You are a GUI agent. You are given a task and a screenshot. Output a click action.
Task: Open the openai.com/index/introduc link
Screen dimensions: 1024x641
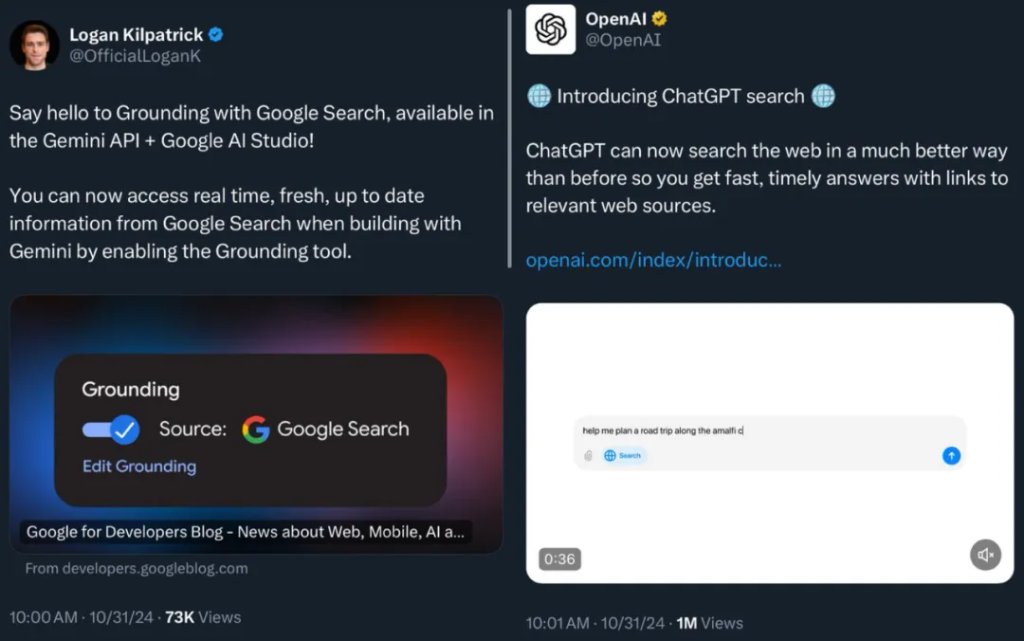point(653,260)
